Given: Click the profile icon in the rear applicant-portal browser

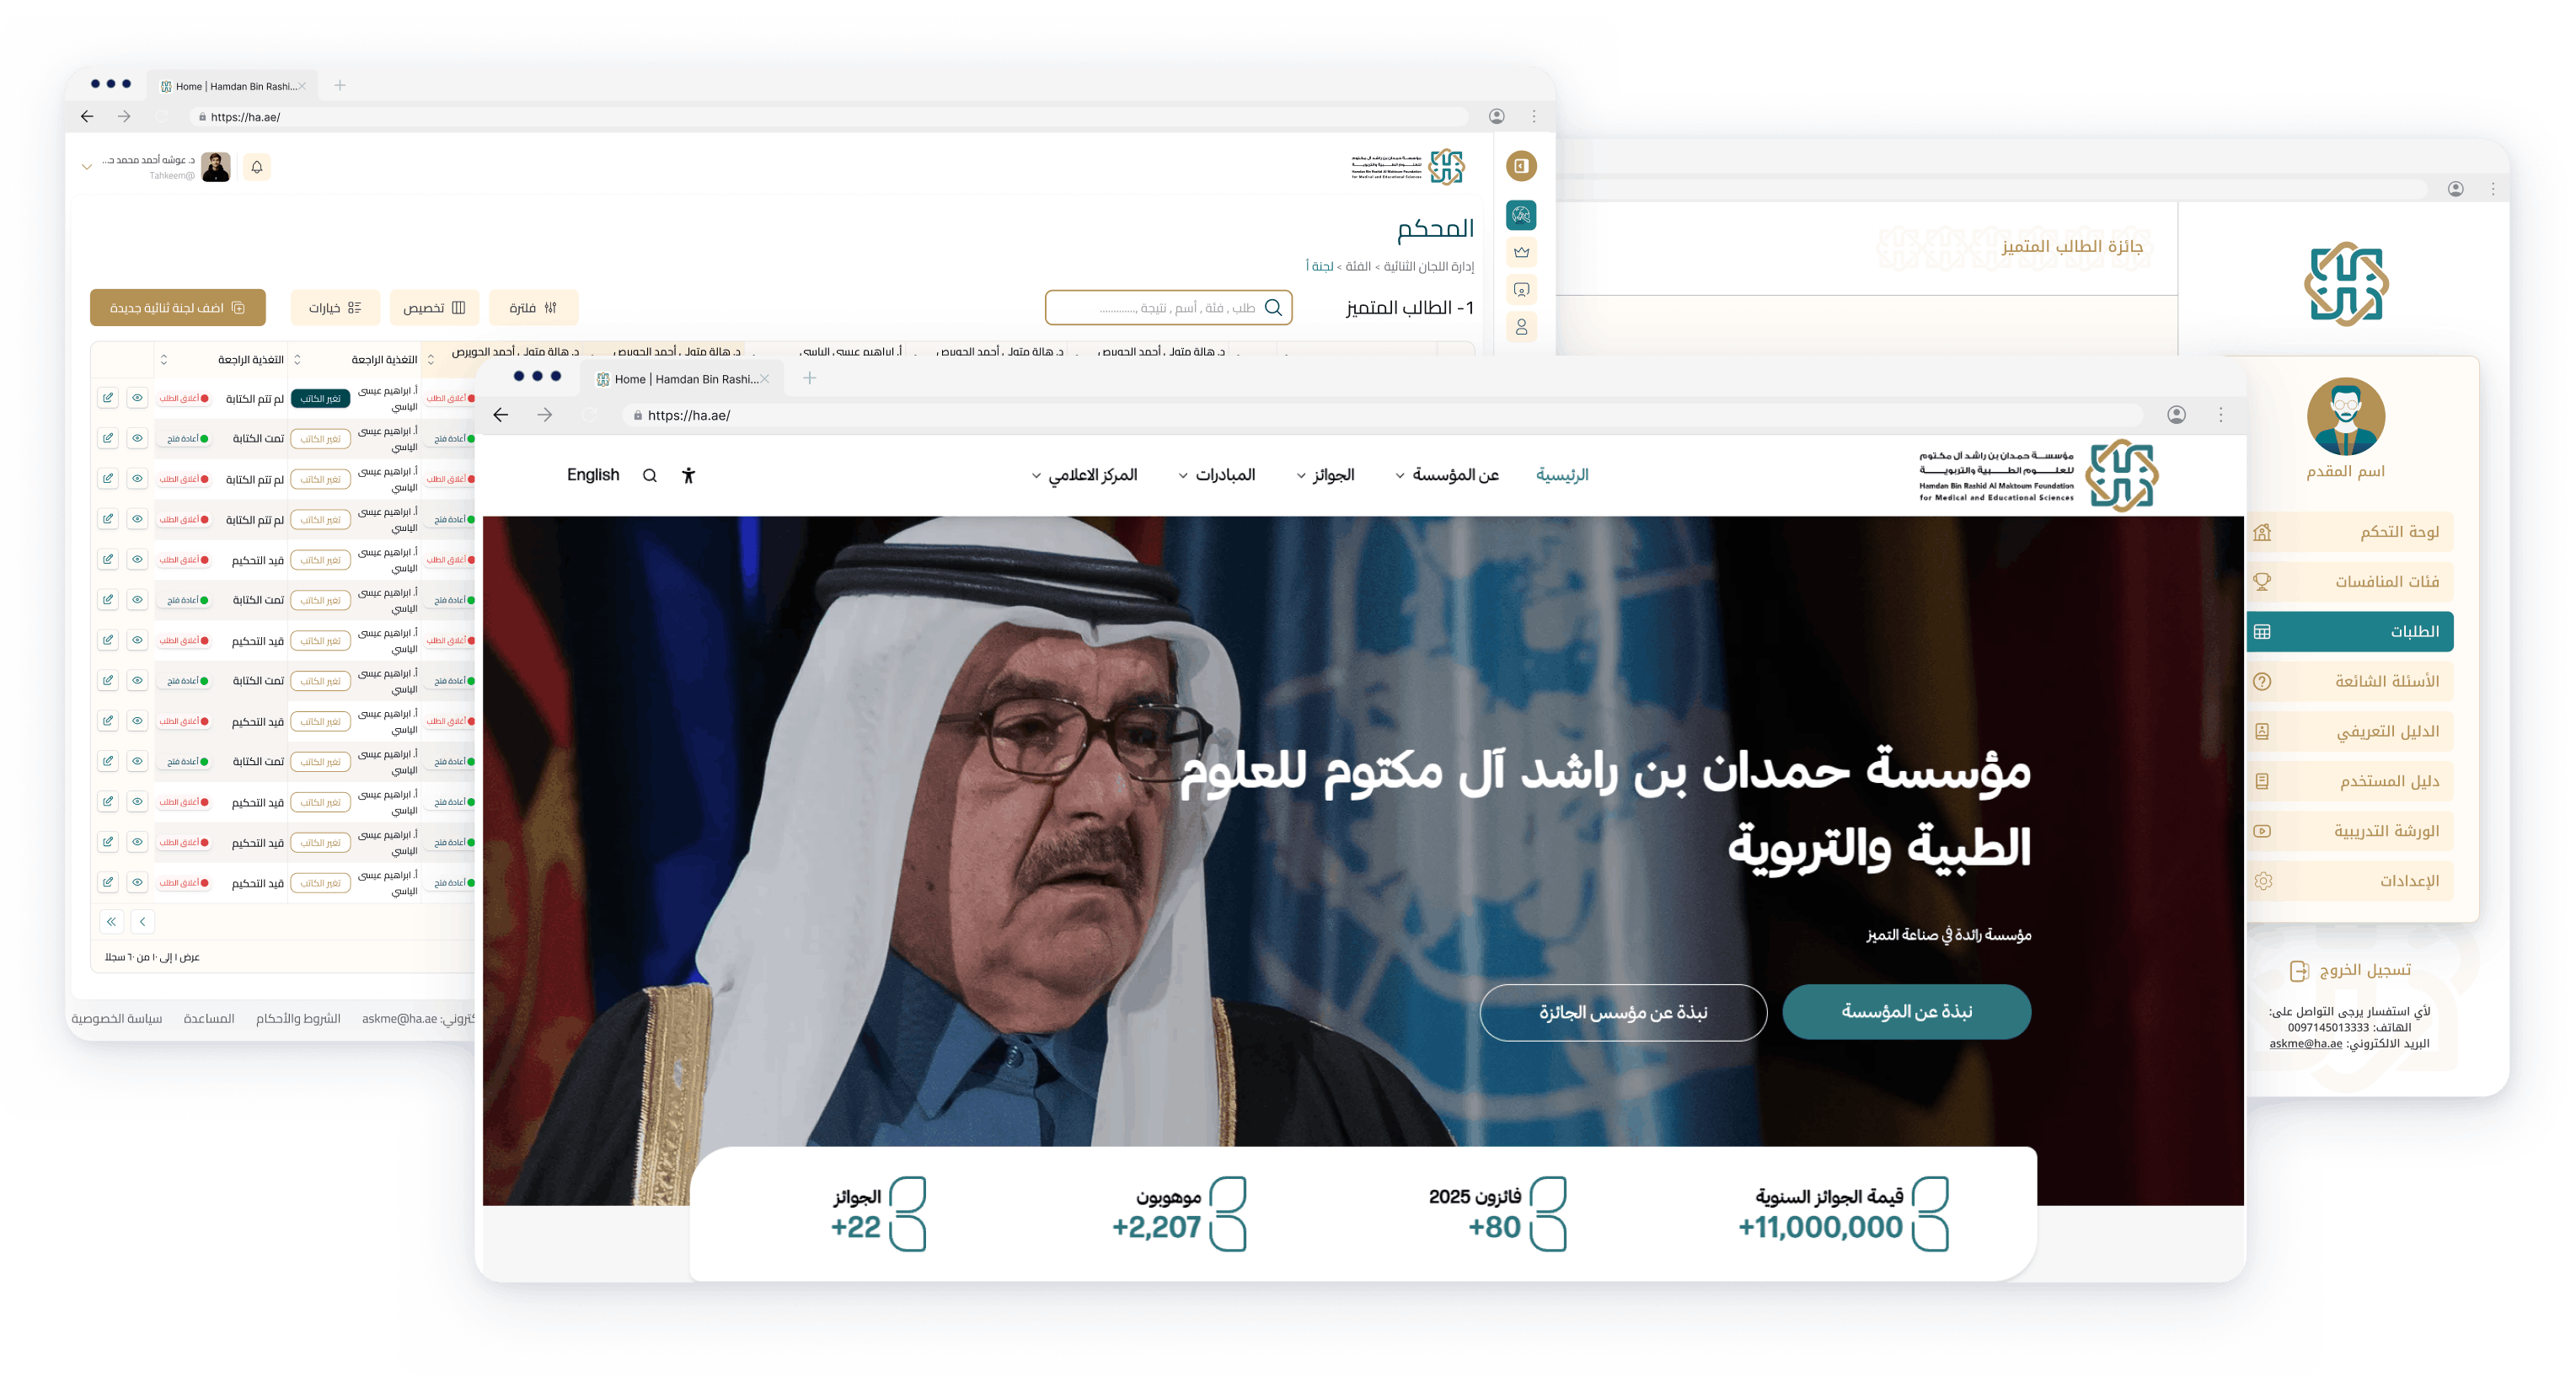Looking at the screenshot, I should (x=2455, y=189).
